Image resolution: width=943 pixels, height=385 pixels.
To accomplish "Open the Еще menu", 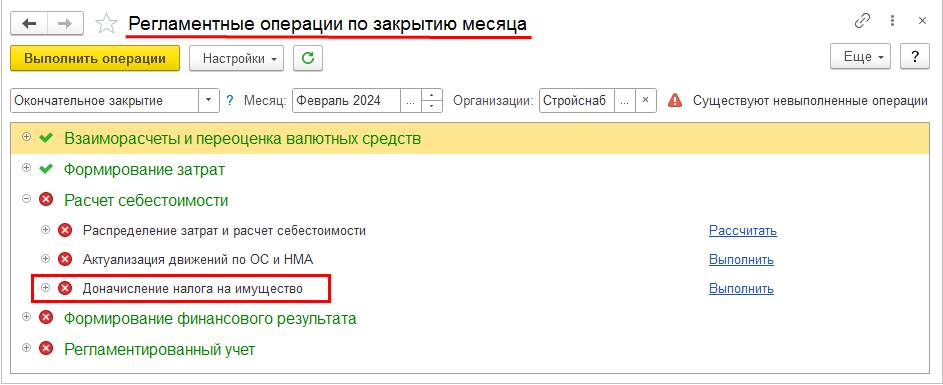I will tap(860, 58).
